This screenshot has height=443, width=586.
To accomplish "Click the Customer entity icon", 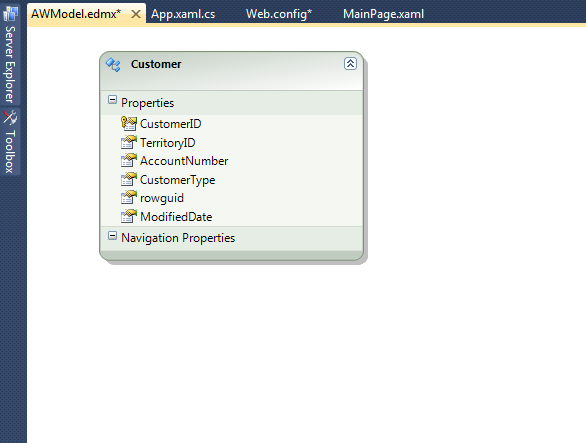I will point(113,65).
